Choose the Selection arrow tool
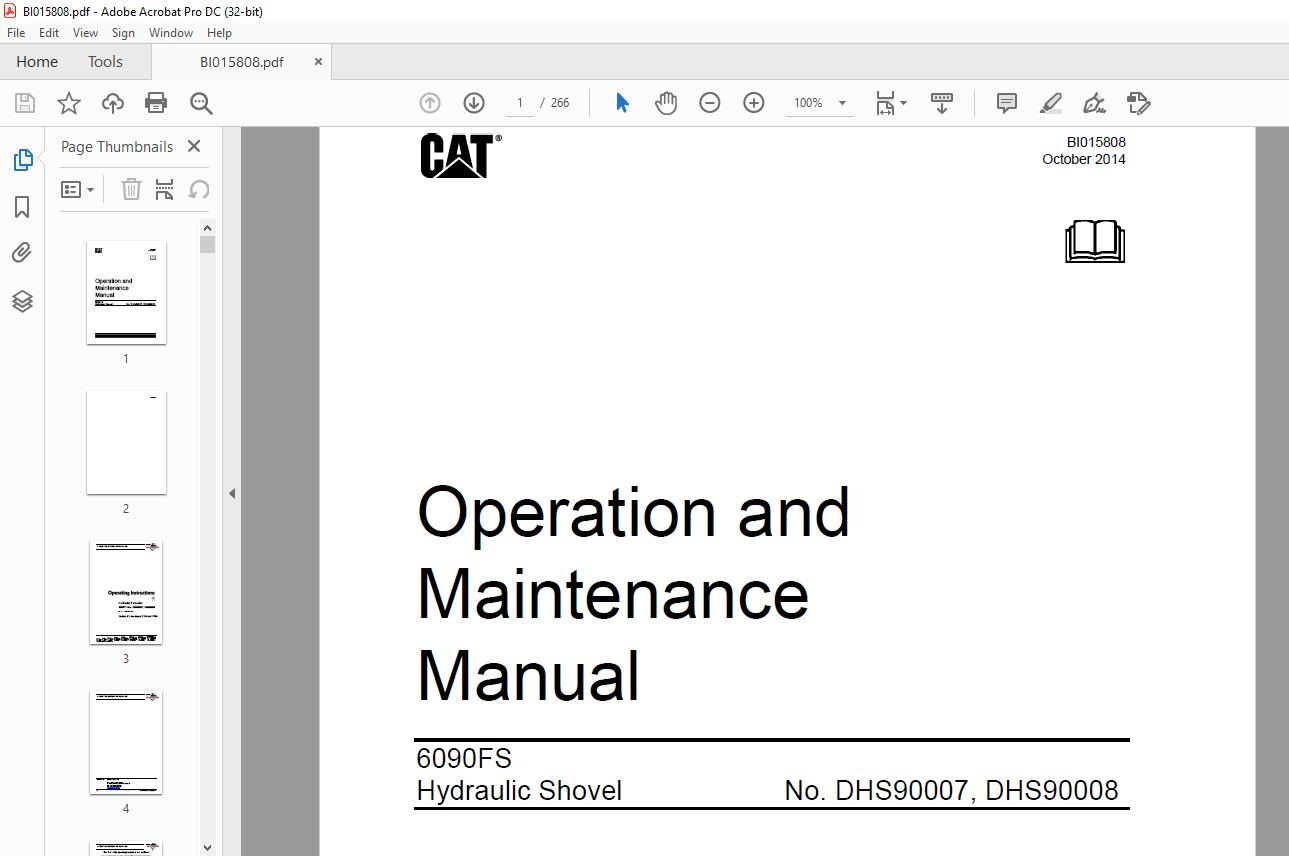Image resolution: width=1289 pixels, height=856 pixels. (622, 103)
